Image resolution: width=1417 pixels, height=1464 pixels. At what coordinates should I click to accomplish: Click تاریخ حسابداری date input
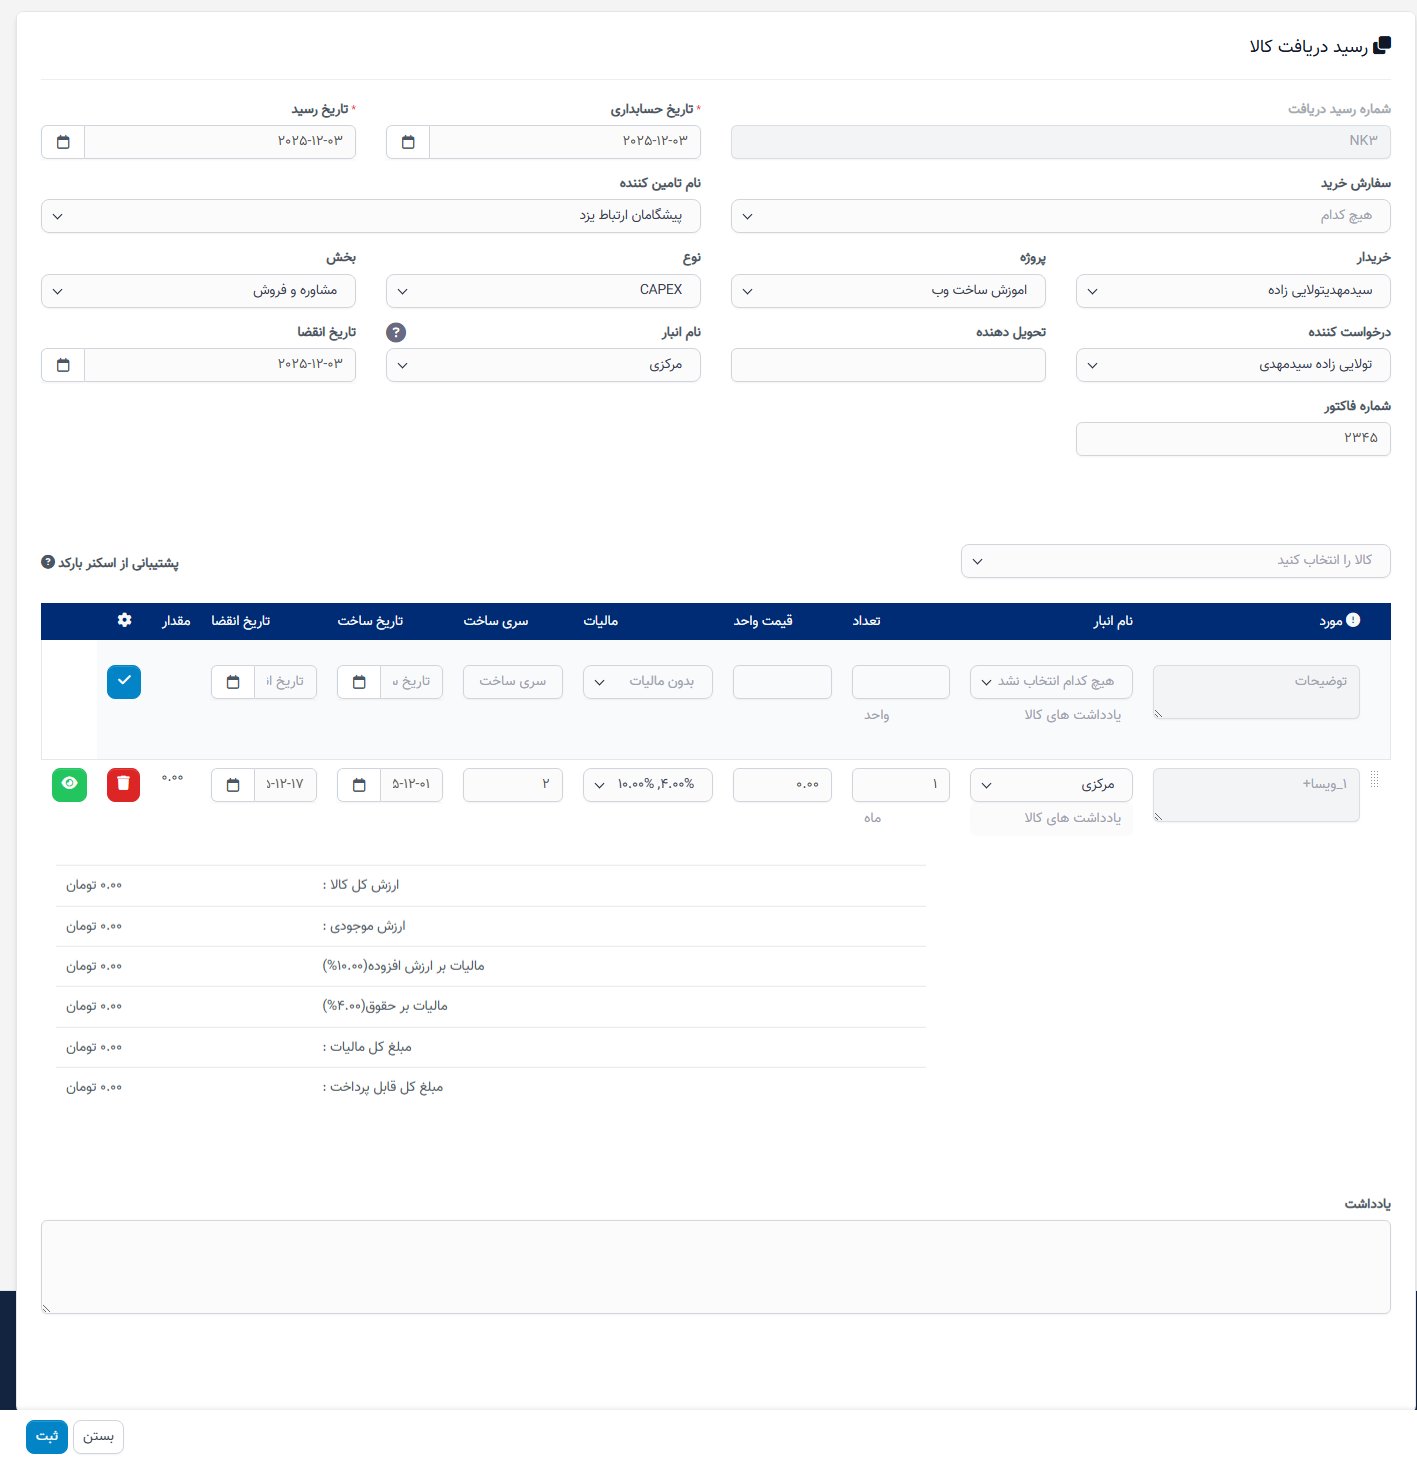[565, 142]
